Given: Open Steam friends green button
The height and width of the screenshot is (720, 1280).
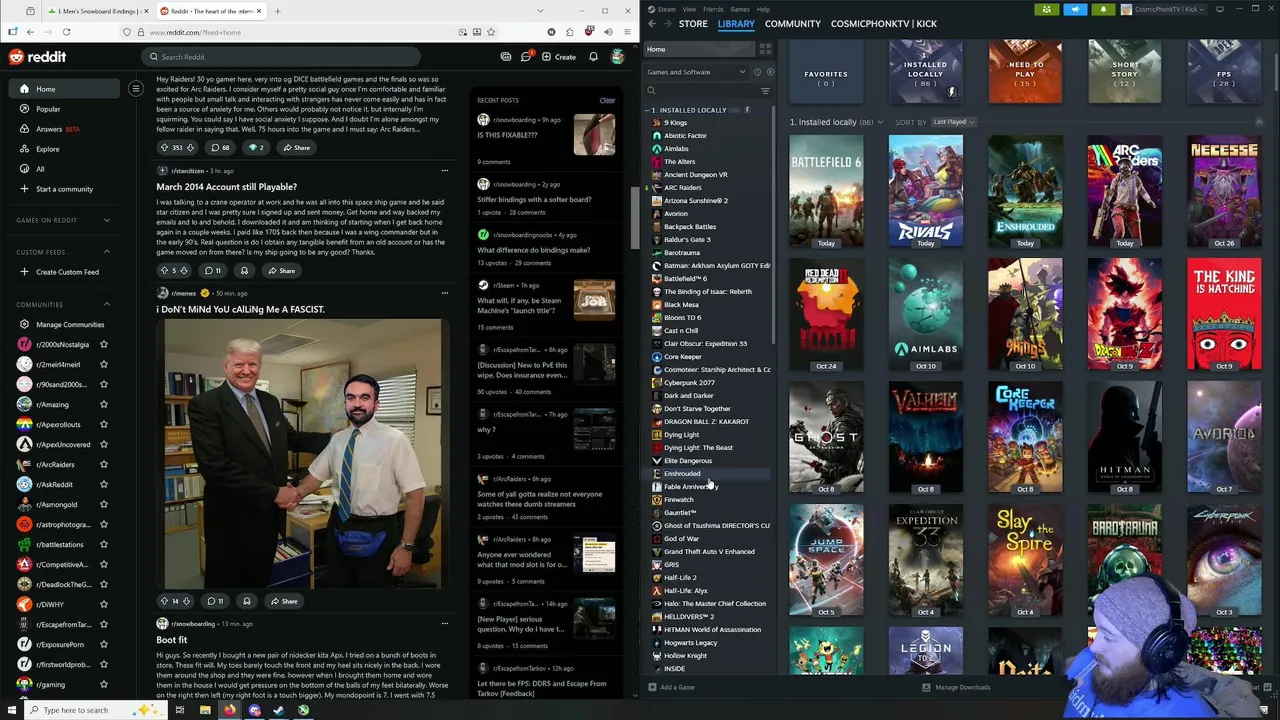Looking at the screenshot, I should [1047, 9].
